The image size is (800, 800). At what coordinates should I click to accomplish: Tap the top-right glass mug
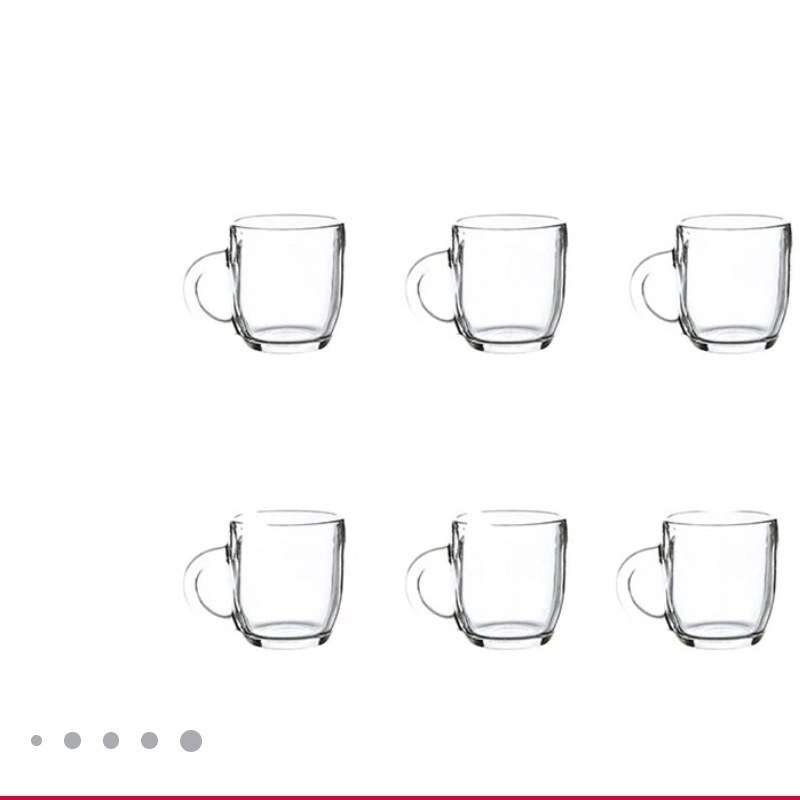click(711, 284)
